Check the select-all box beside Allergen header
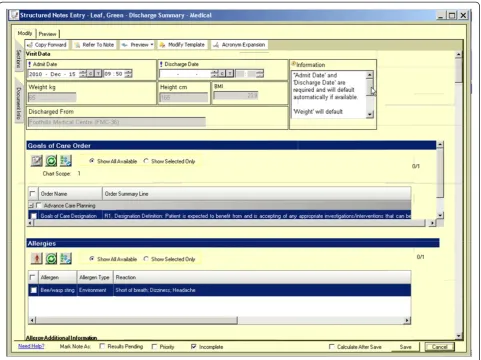 tap(33, 277)
